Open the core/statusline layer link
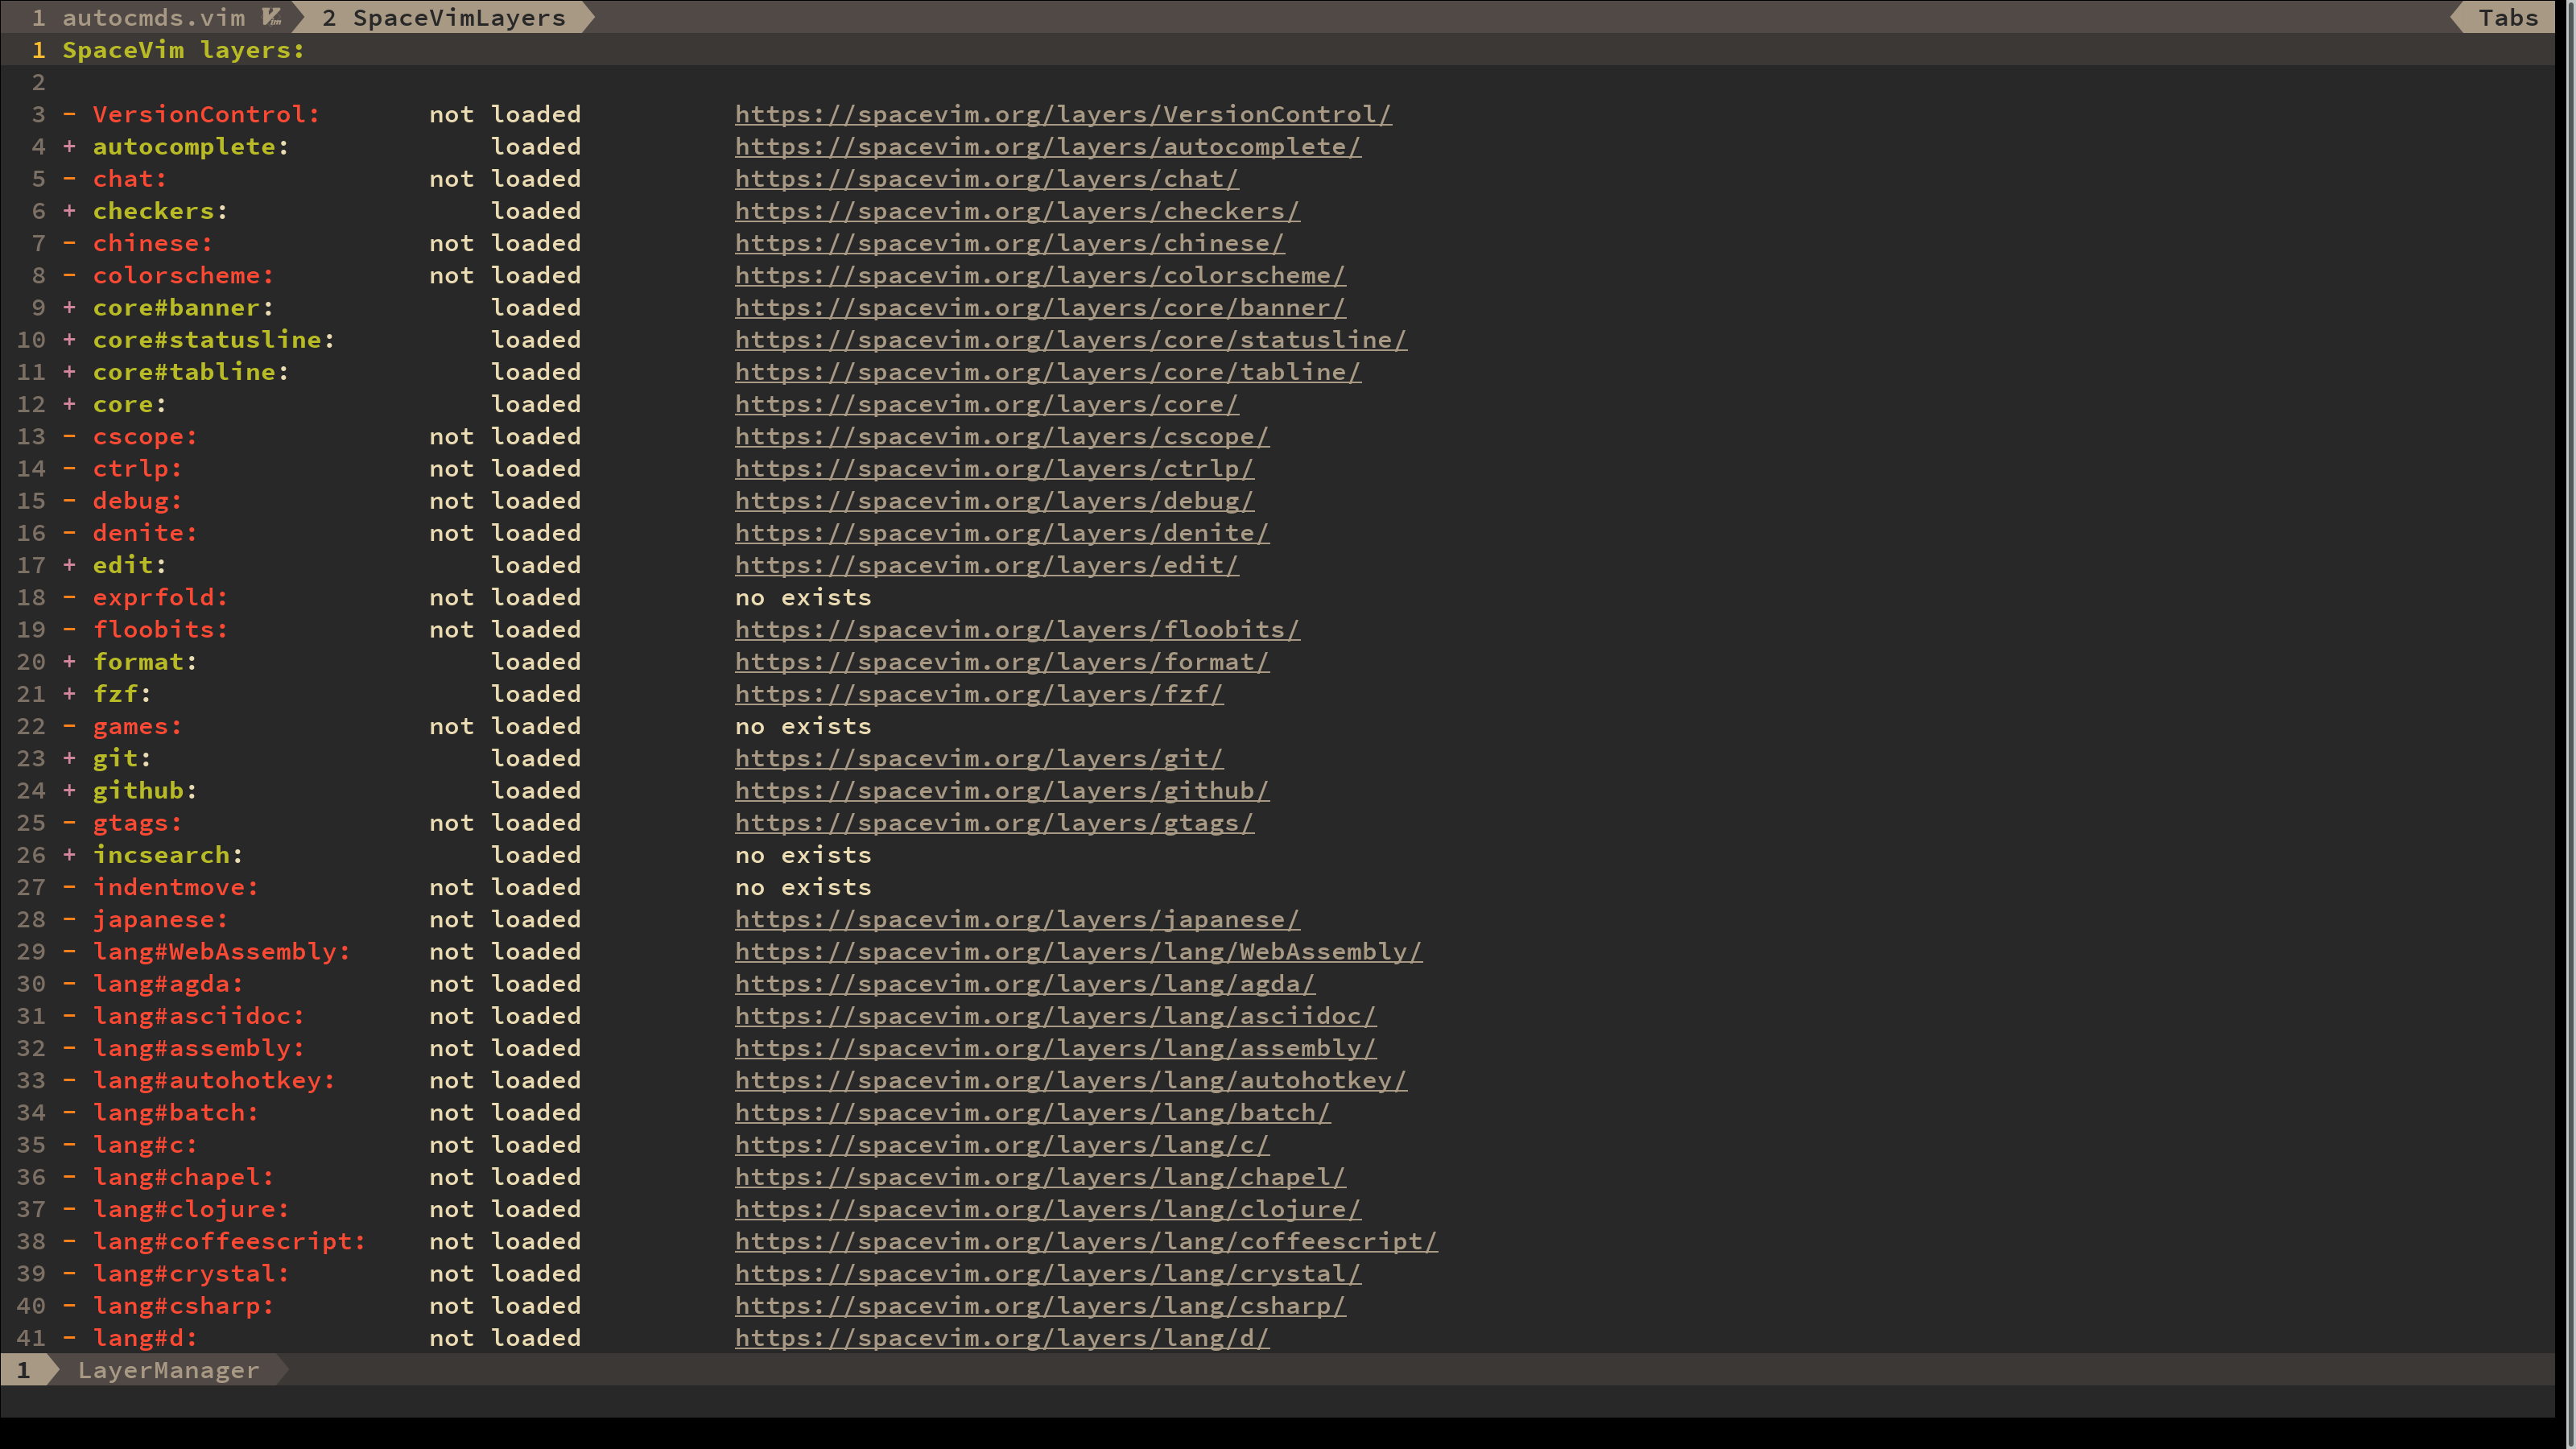2576x1449 pixels. 1071,340
